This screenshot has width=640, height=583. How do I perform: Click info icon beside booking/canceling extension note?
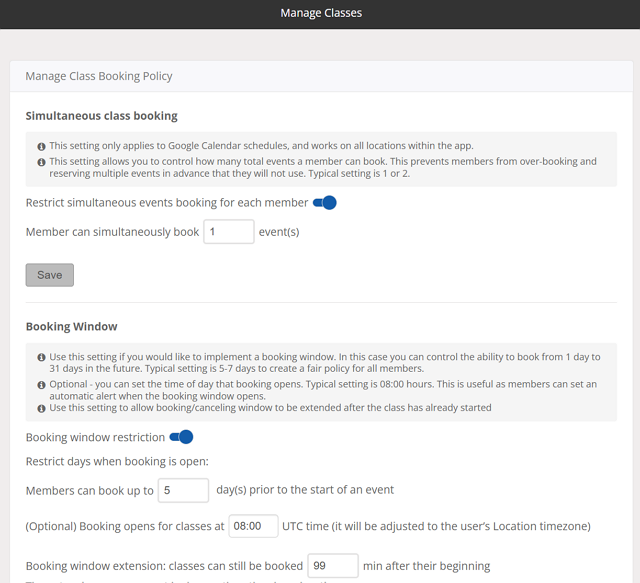[42, 408]
